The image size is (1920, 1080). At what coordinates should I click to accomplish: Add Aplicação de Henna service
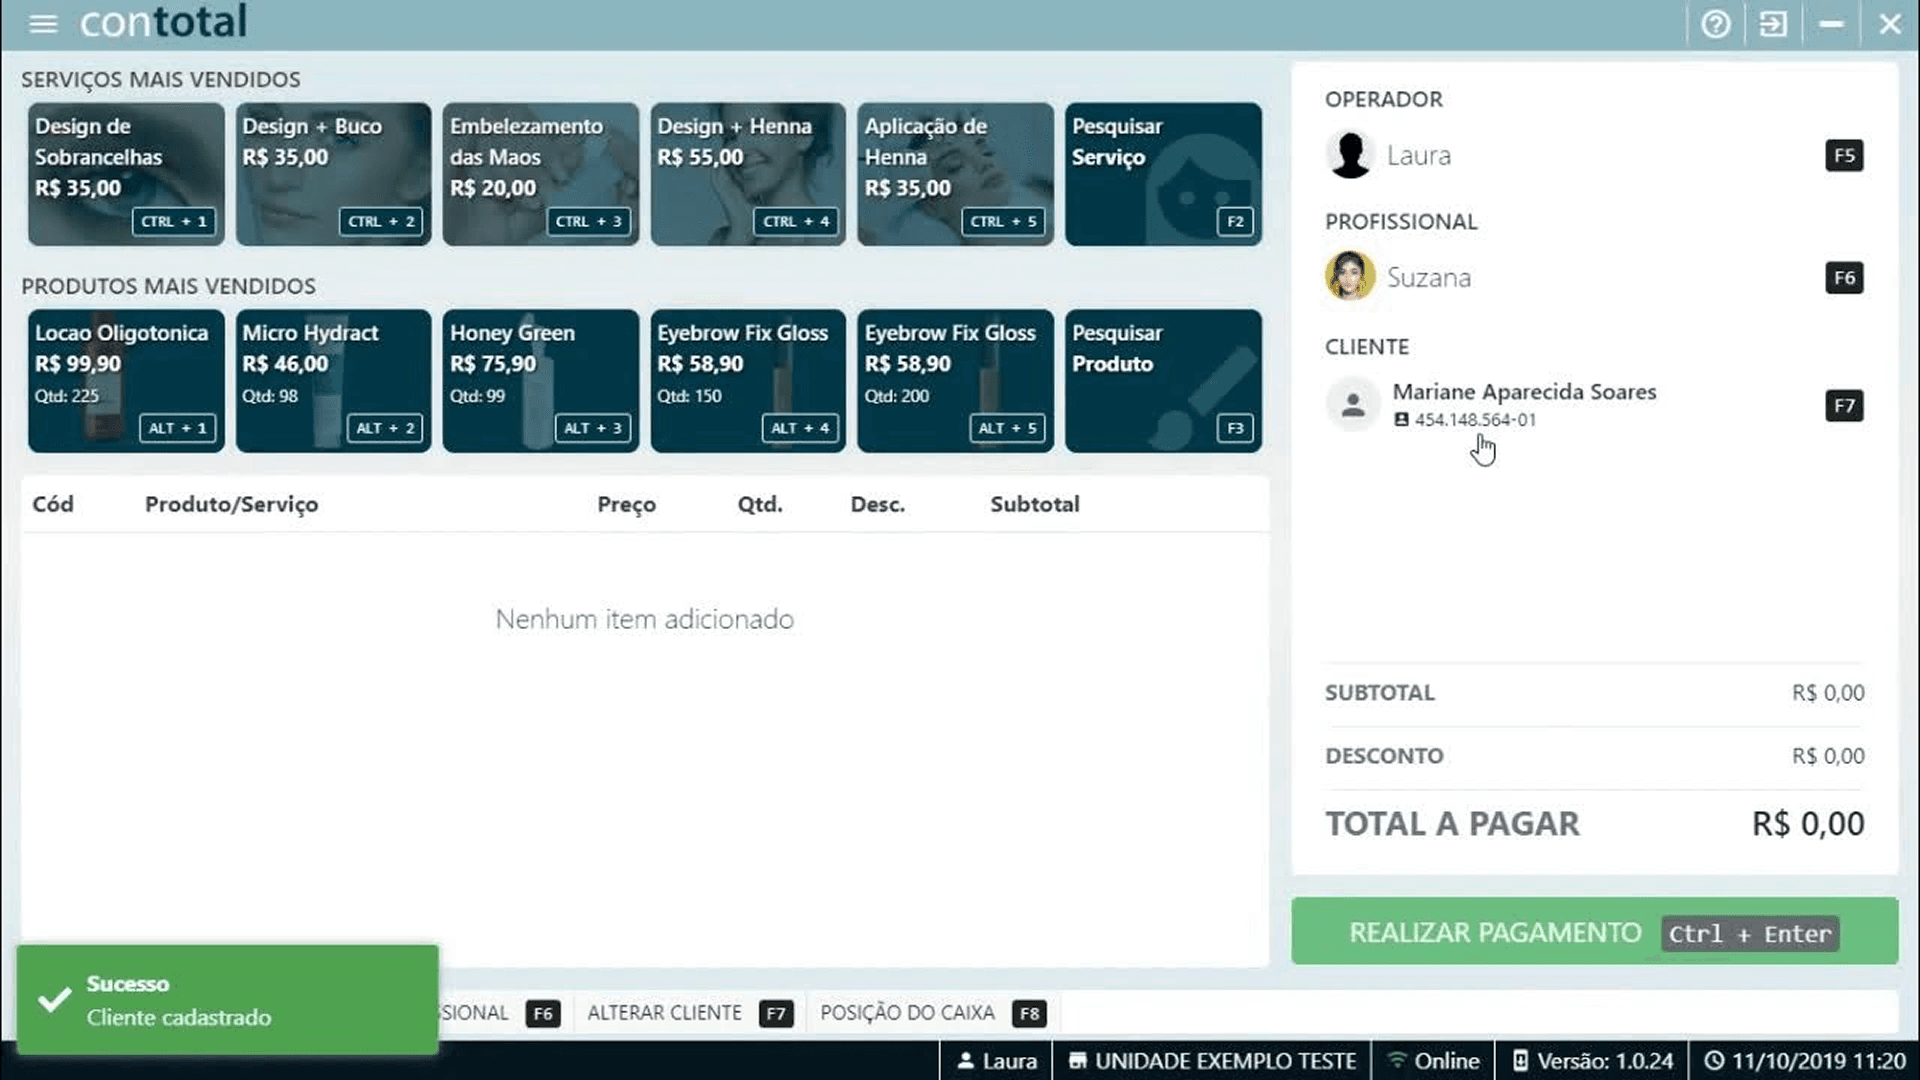pos(955,174)
